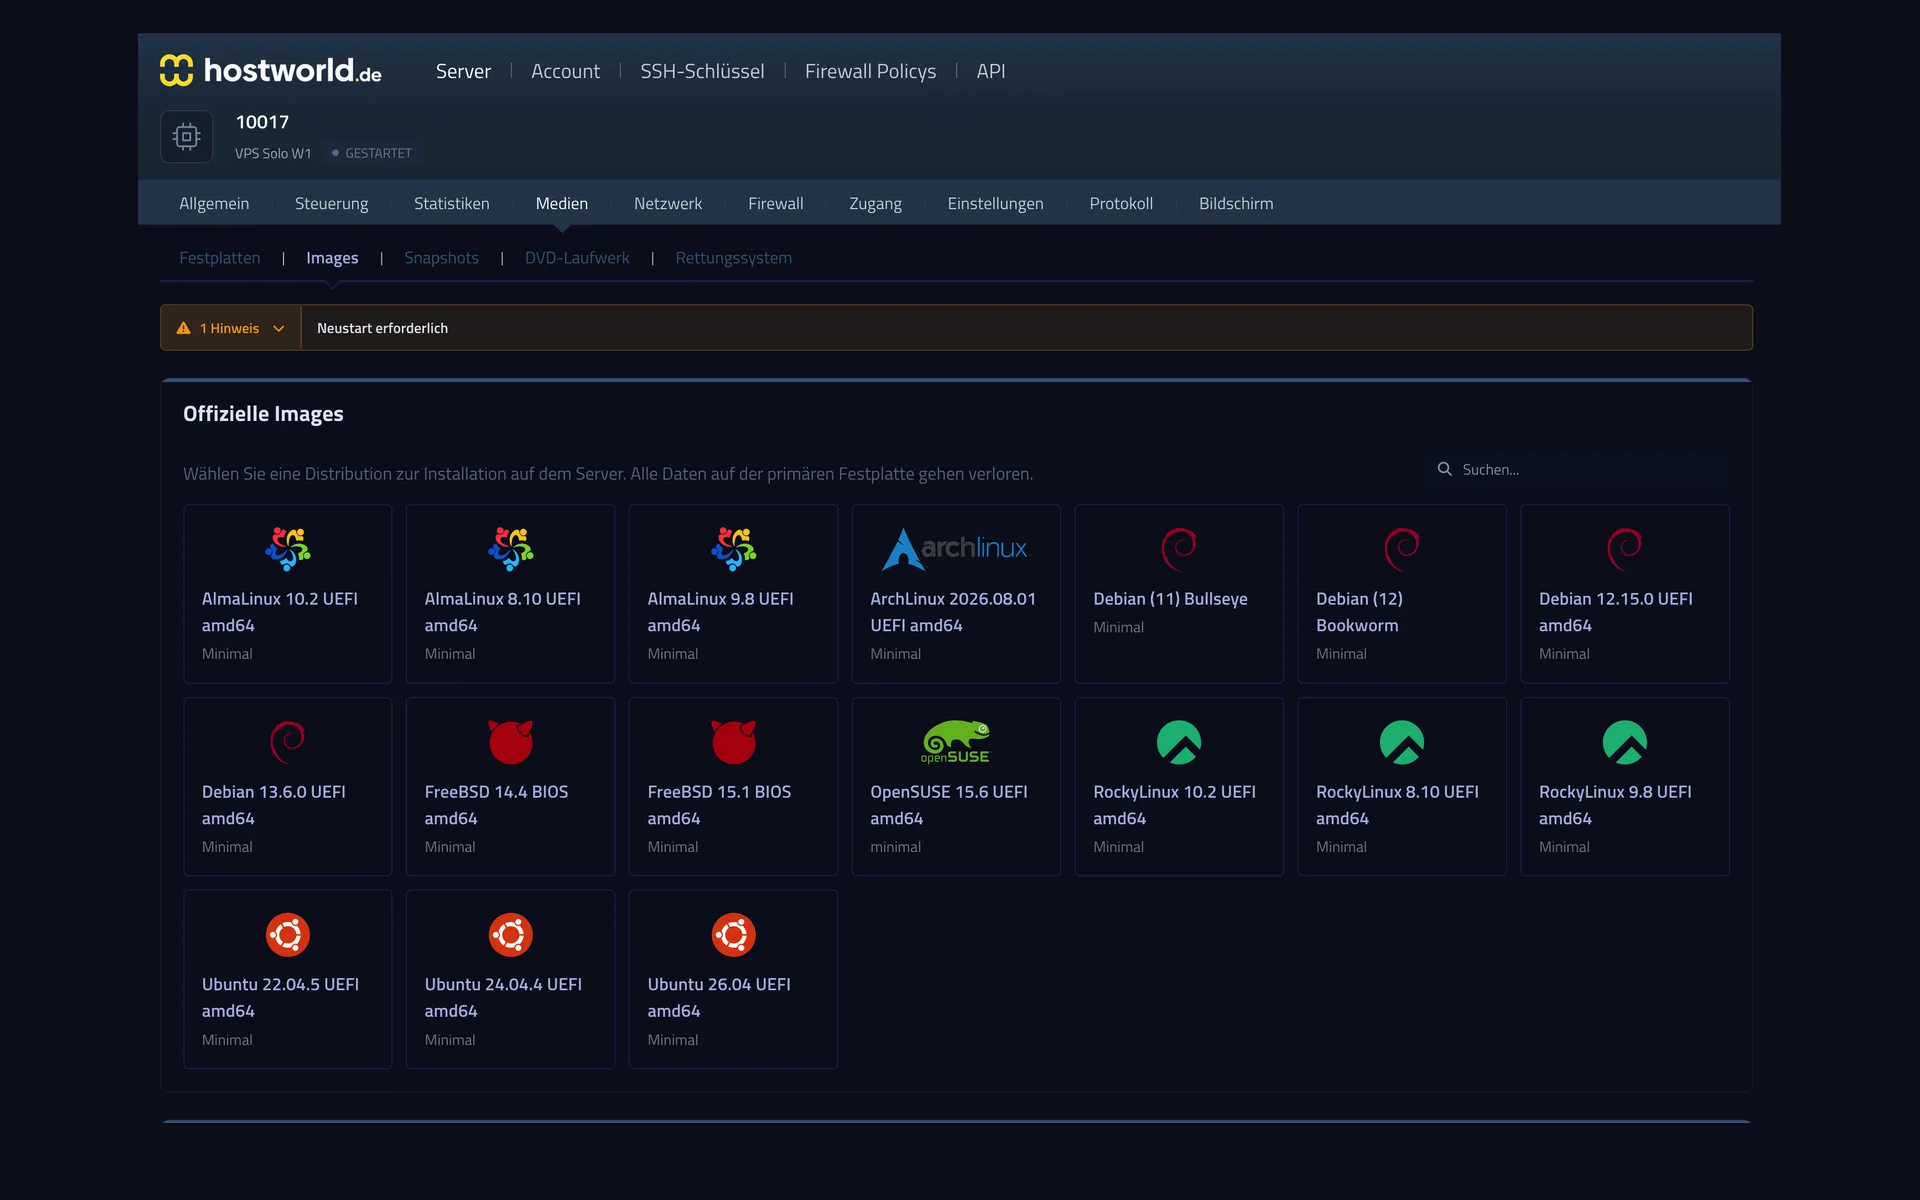This screenshot has width=1920, height=1200.
Task: Go to Festplatten sub-tab
Action: [219, 257]
